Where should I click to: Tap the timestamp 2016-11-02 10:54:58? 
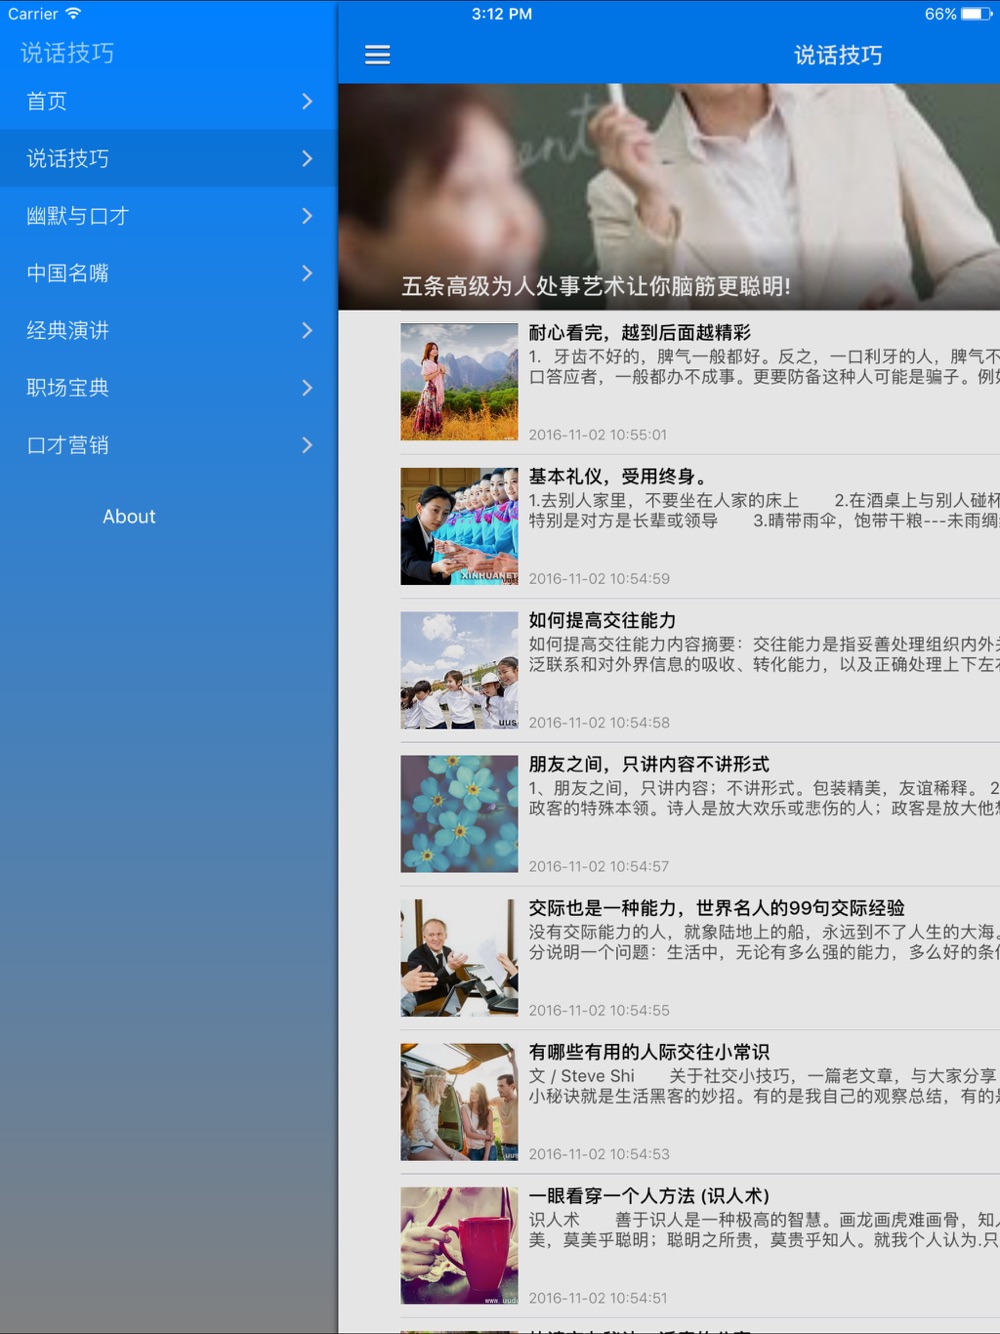[599, 723]
